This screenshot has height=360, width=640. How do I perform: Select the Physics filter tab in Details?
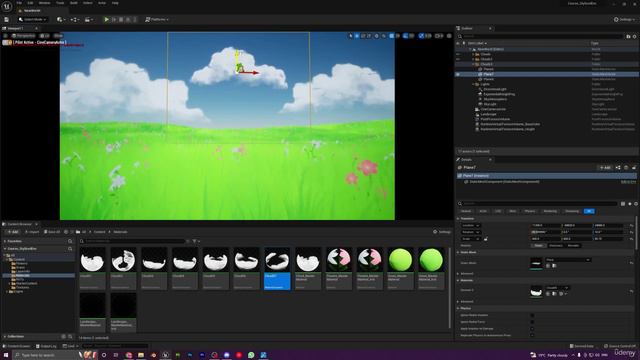[x=530, y=211]
